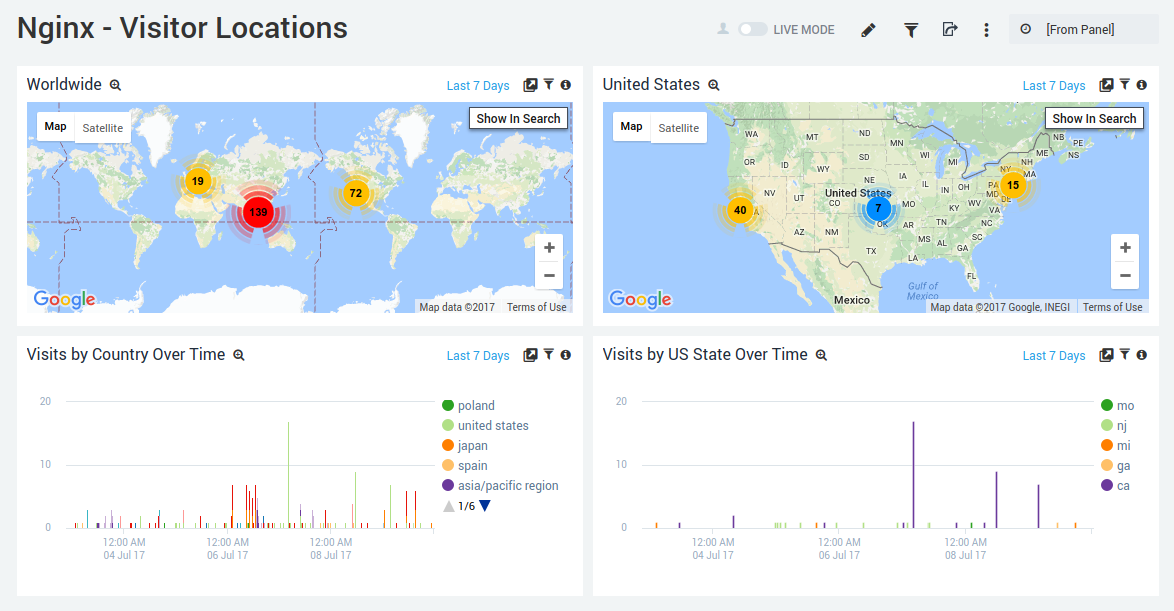
Task: Toggle the asia/pacific region legend series
Action: click(500, 485)
